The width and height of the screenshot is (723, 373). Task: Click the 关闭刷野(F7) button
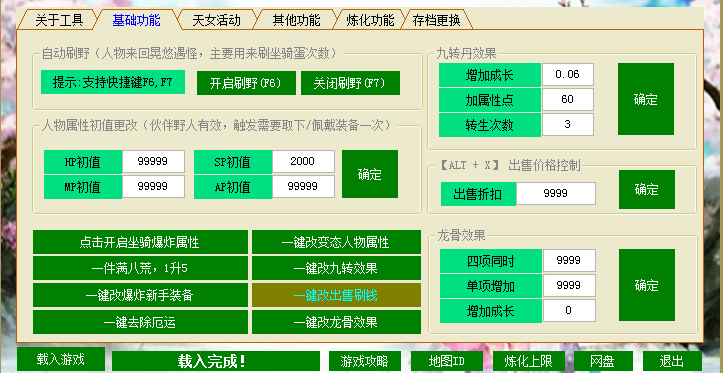tap(350, 83)
